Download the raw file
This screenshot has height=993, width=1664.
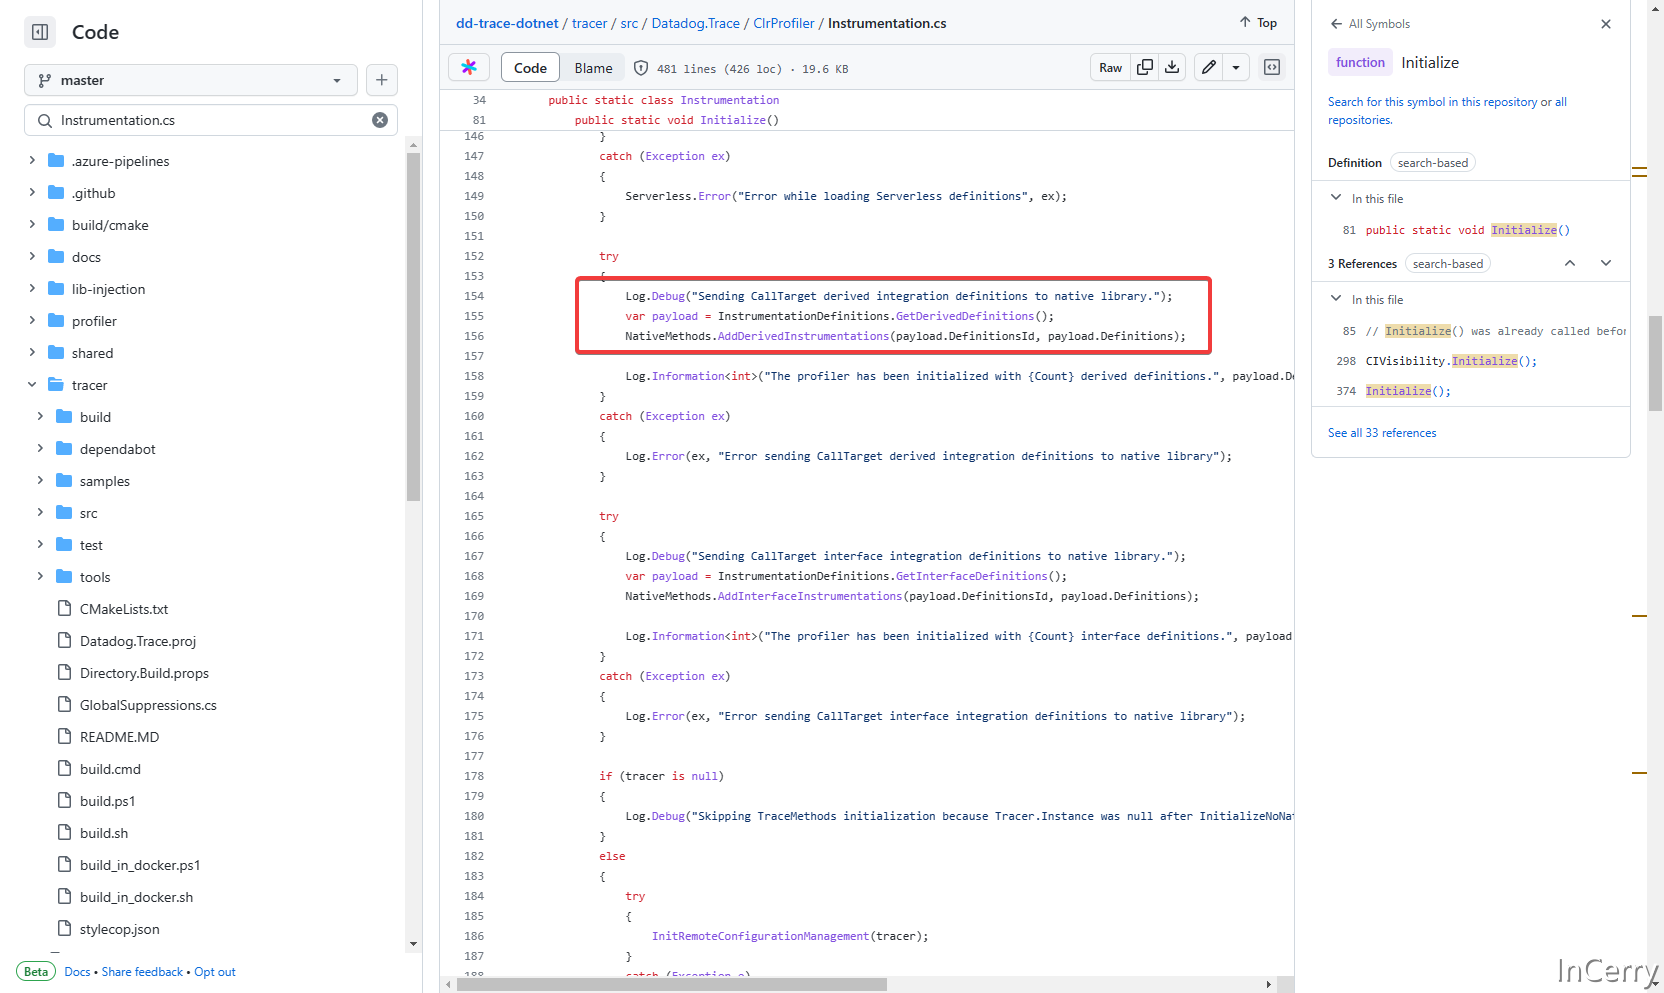[x=1172, y=68]
